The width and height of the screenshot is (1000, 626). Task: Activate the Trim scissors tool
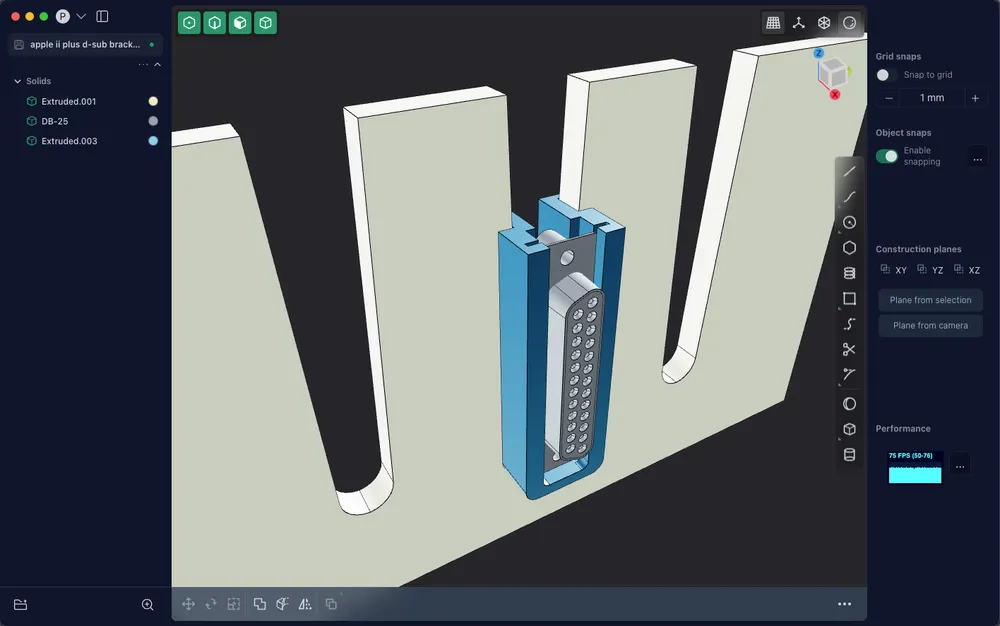(849, 349)
